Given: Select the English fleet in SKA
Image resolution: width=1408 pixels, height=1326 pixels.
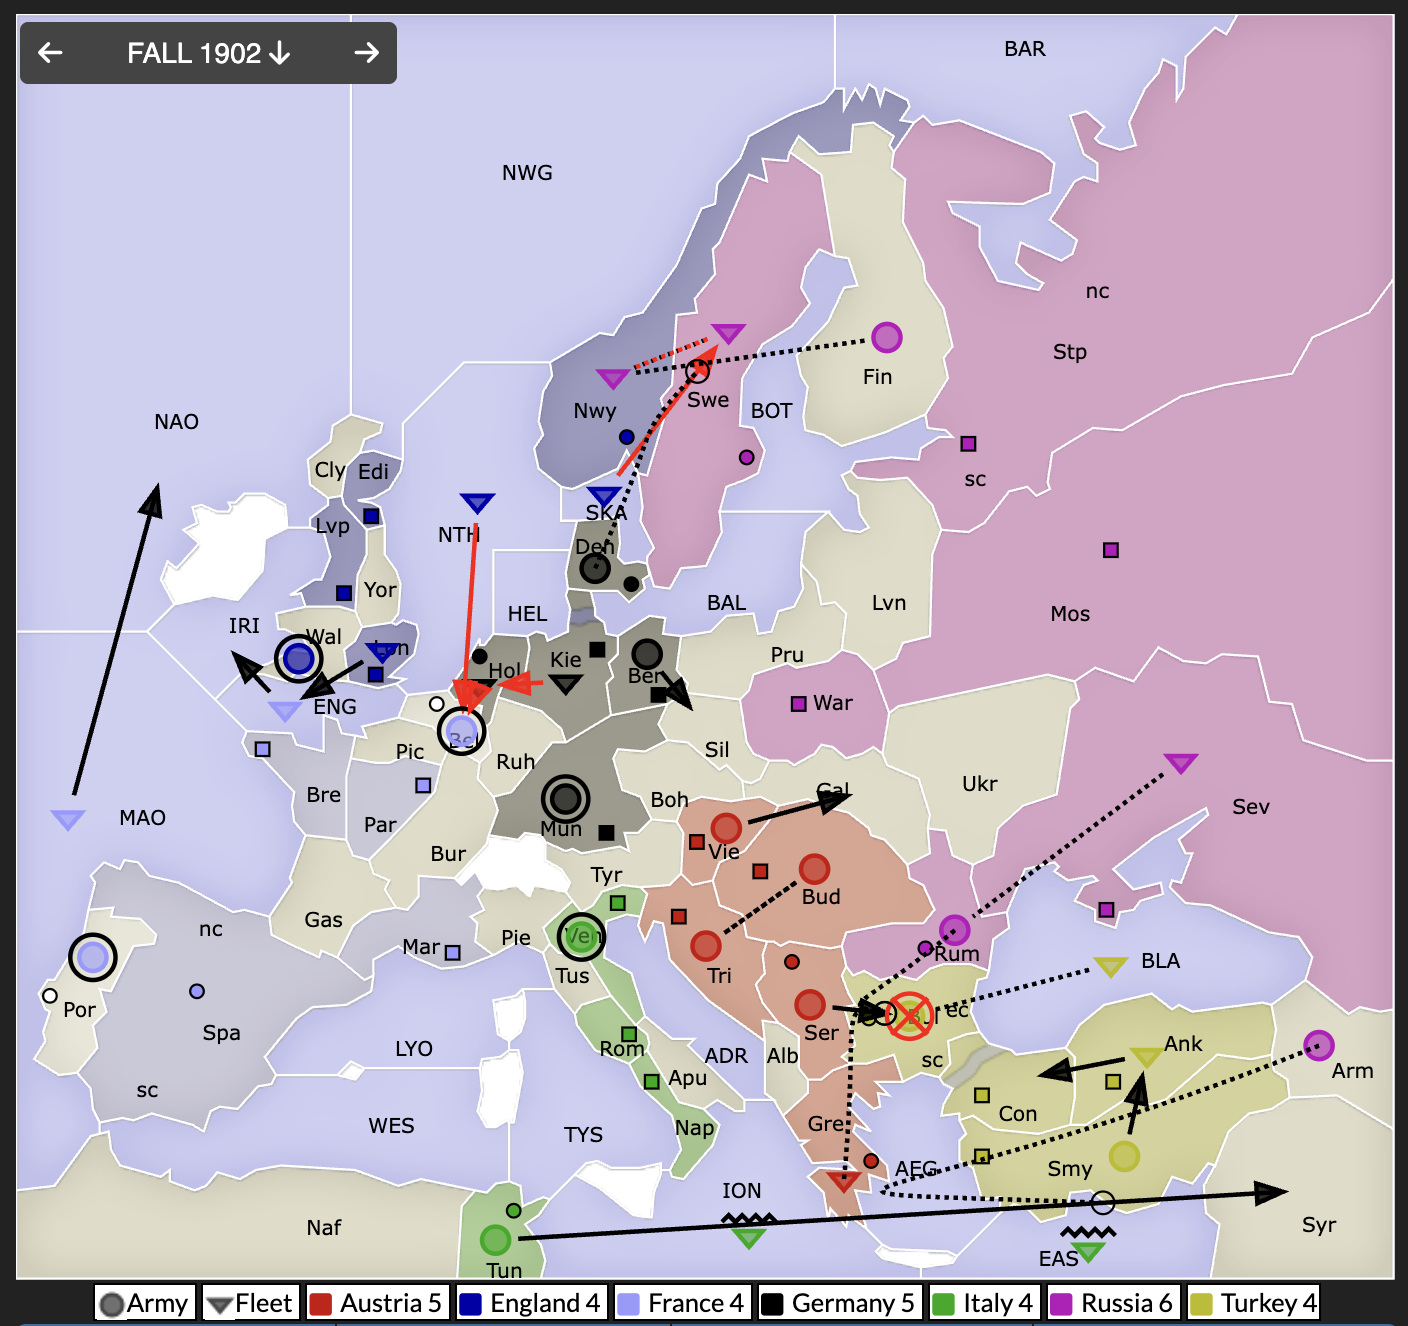Looking at the screenshot, I should pos(604,496).
